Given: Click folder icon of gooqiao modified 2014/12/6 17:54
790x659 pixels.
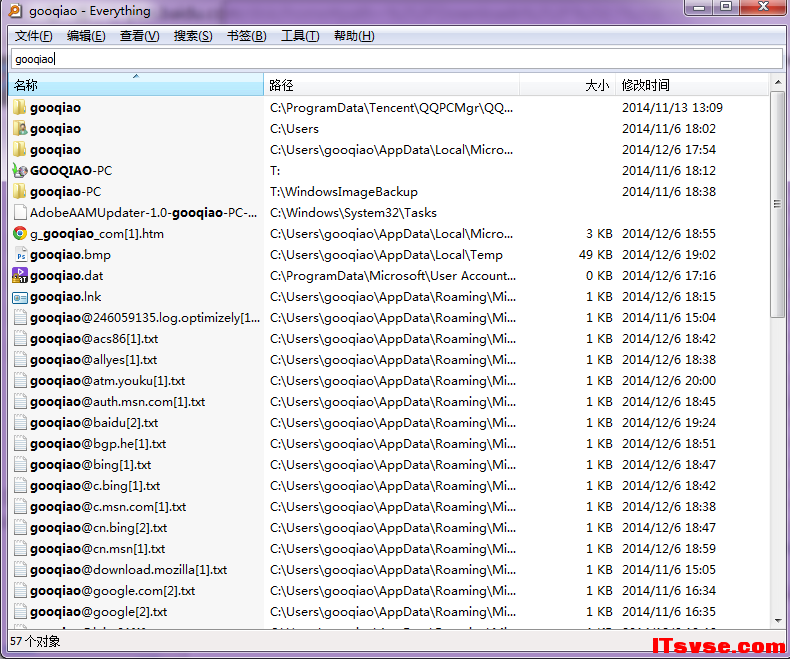Looking at the screenshot, I should (x=20, y=150).
